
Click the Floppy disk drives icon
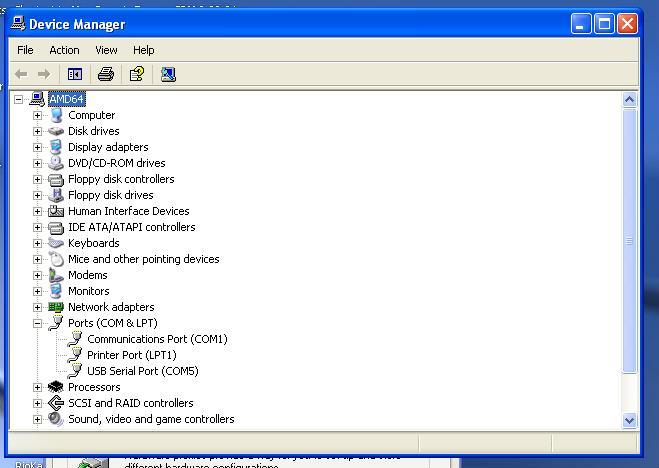coord(56,195)
